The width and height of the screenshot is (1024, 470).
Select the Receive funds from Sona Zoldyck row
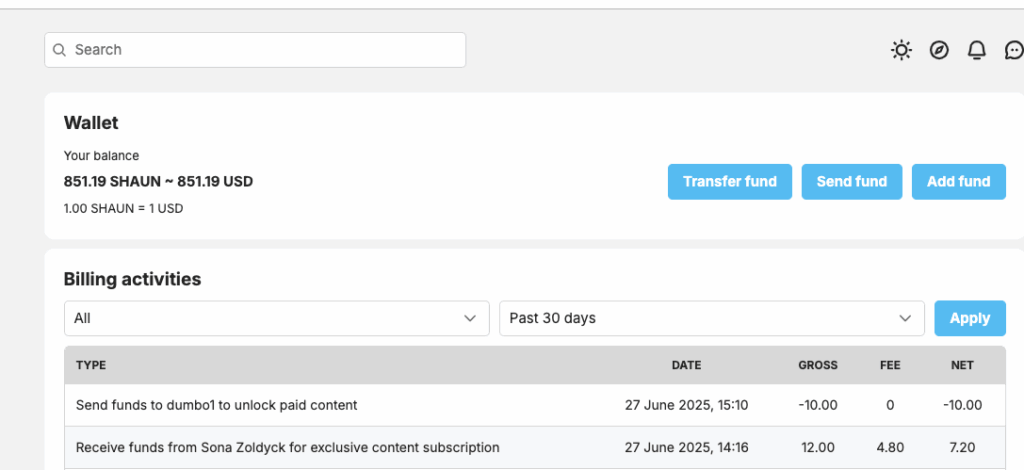tap(535, 448)
